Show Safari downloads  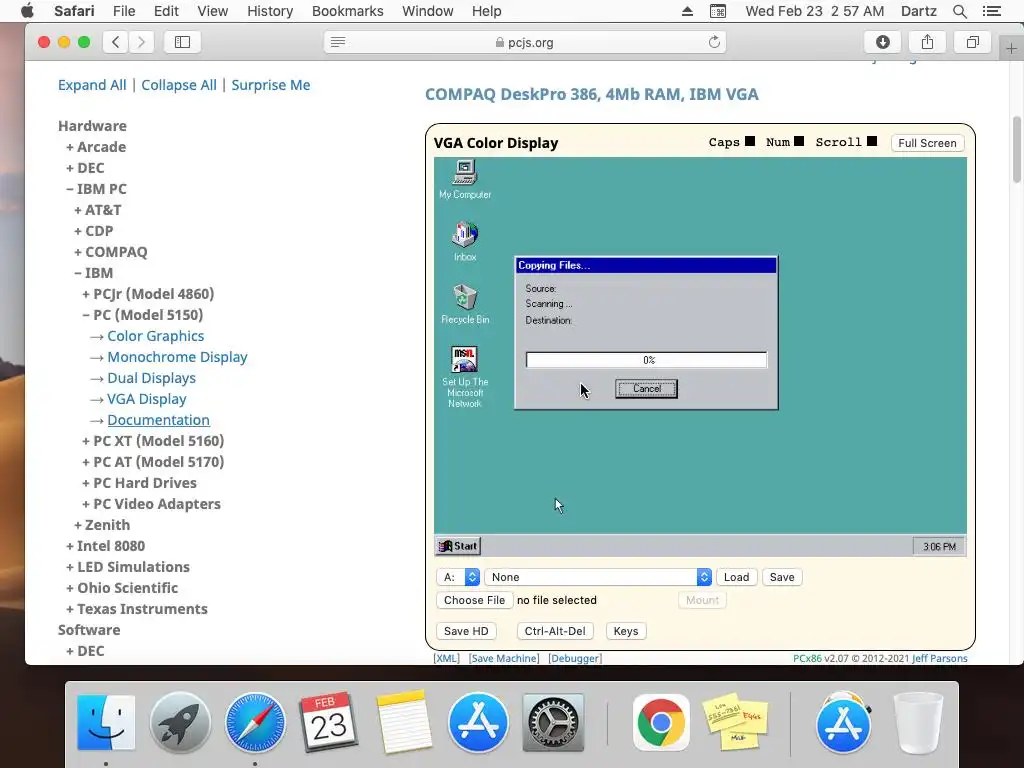click(x=882, y=42)
